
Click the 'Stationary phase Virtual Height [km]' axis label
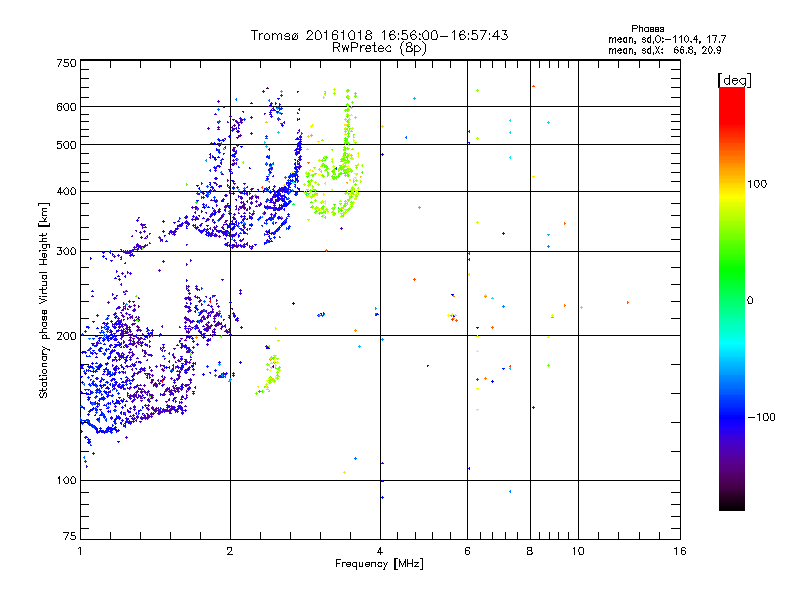[44, 300]
